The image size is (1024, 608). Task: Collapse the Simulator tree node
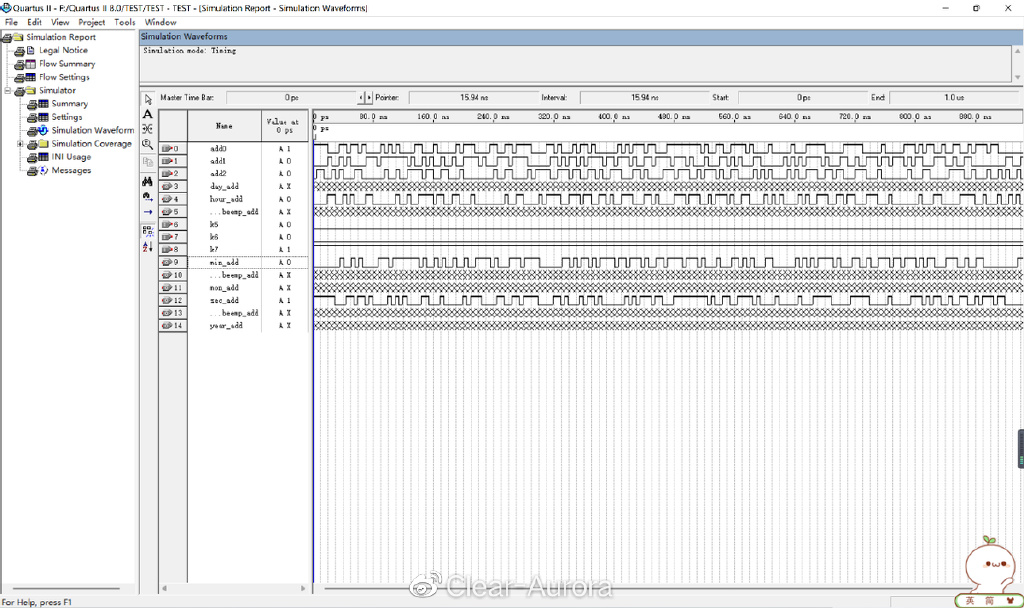(8, 91)
